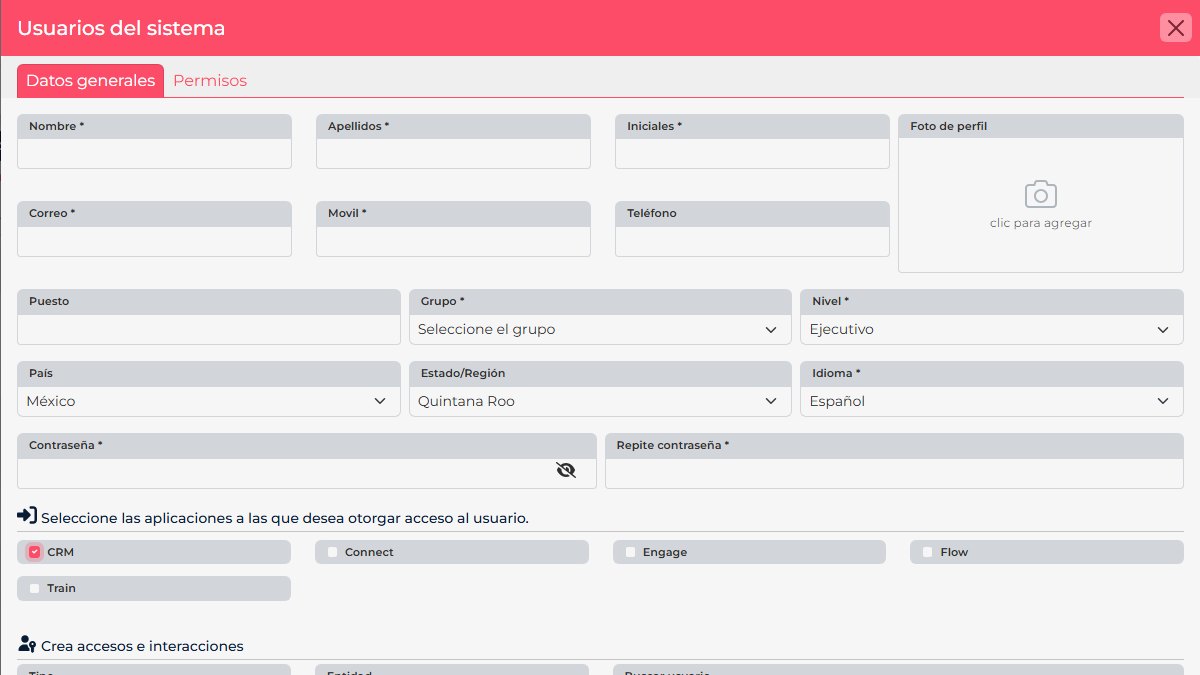Screen dimensions: 1200x675
Task: Click the 'Crea accesos e interacciones' heading
Action: [142, 646]
